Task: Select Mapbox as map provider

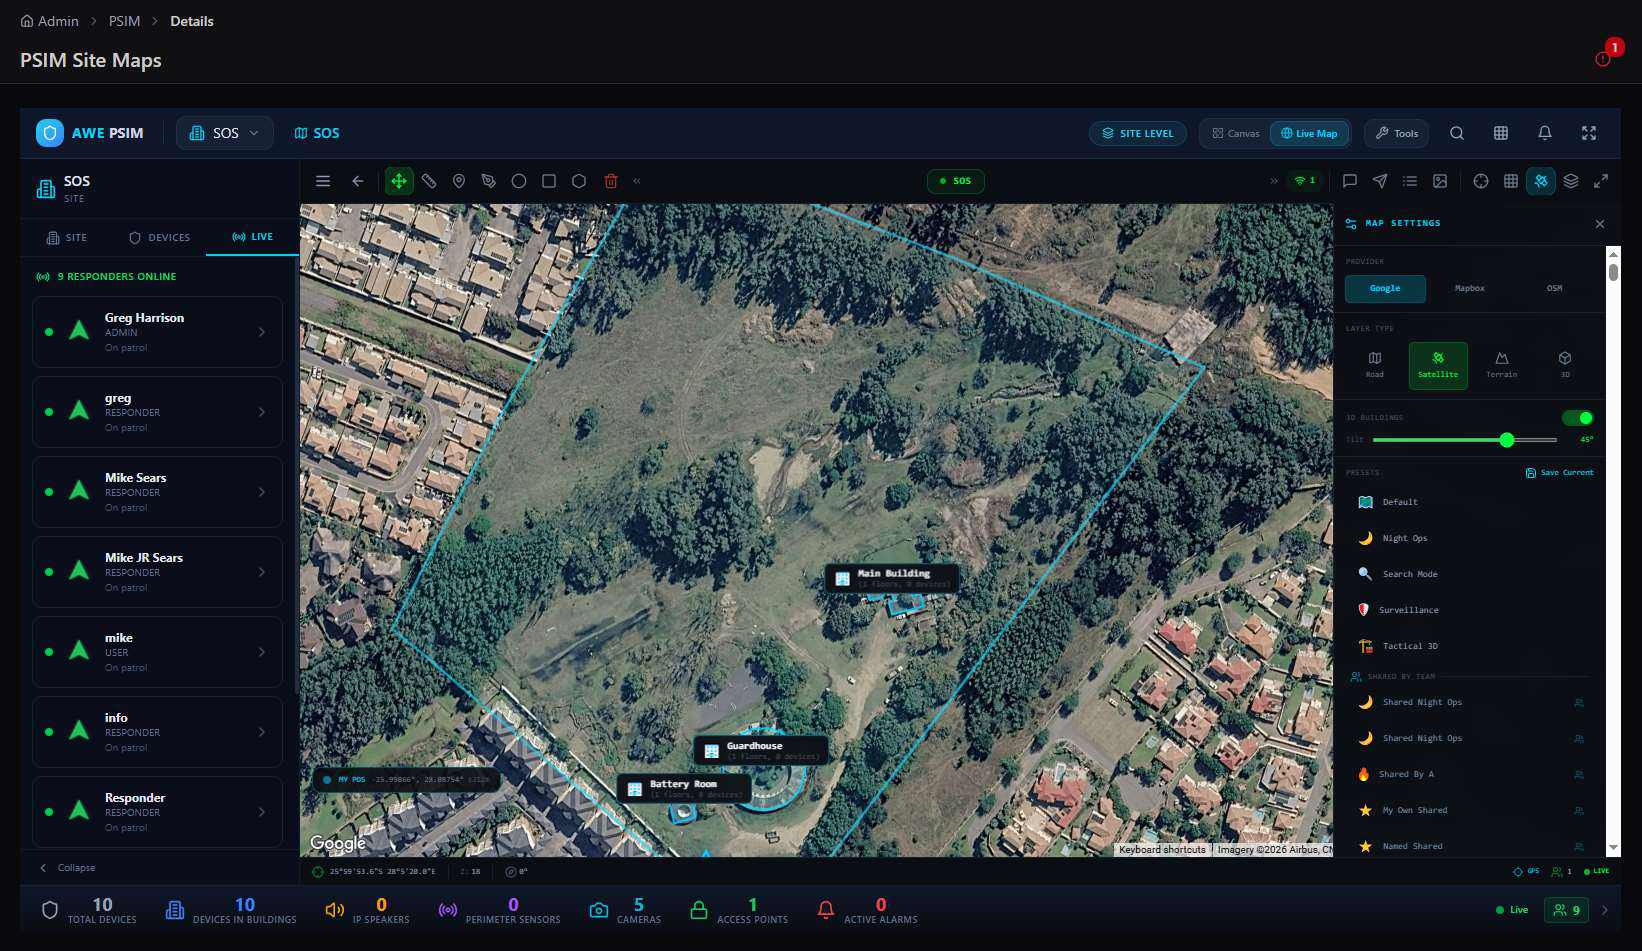Action: [x=1469, y=288]
